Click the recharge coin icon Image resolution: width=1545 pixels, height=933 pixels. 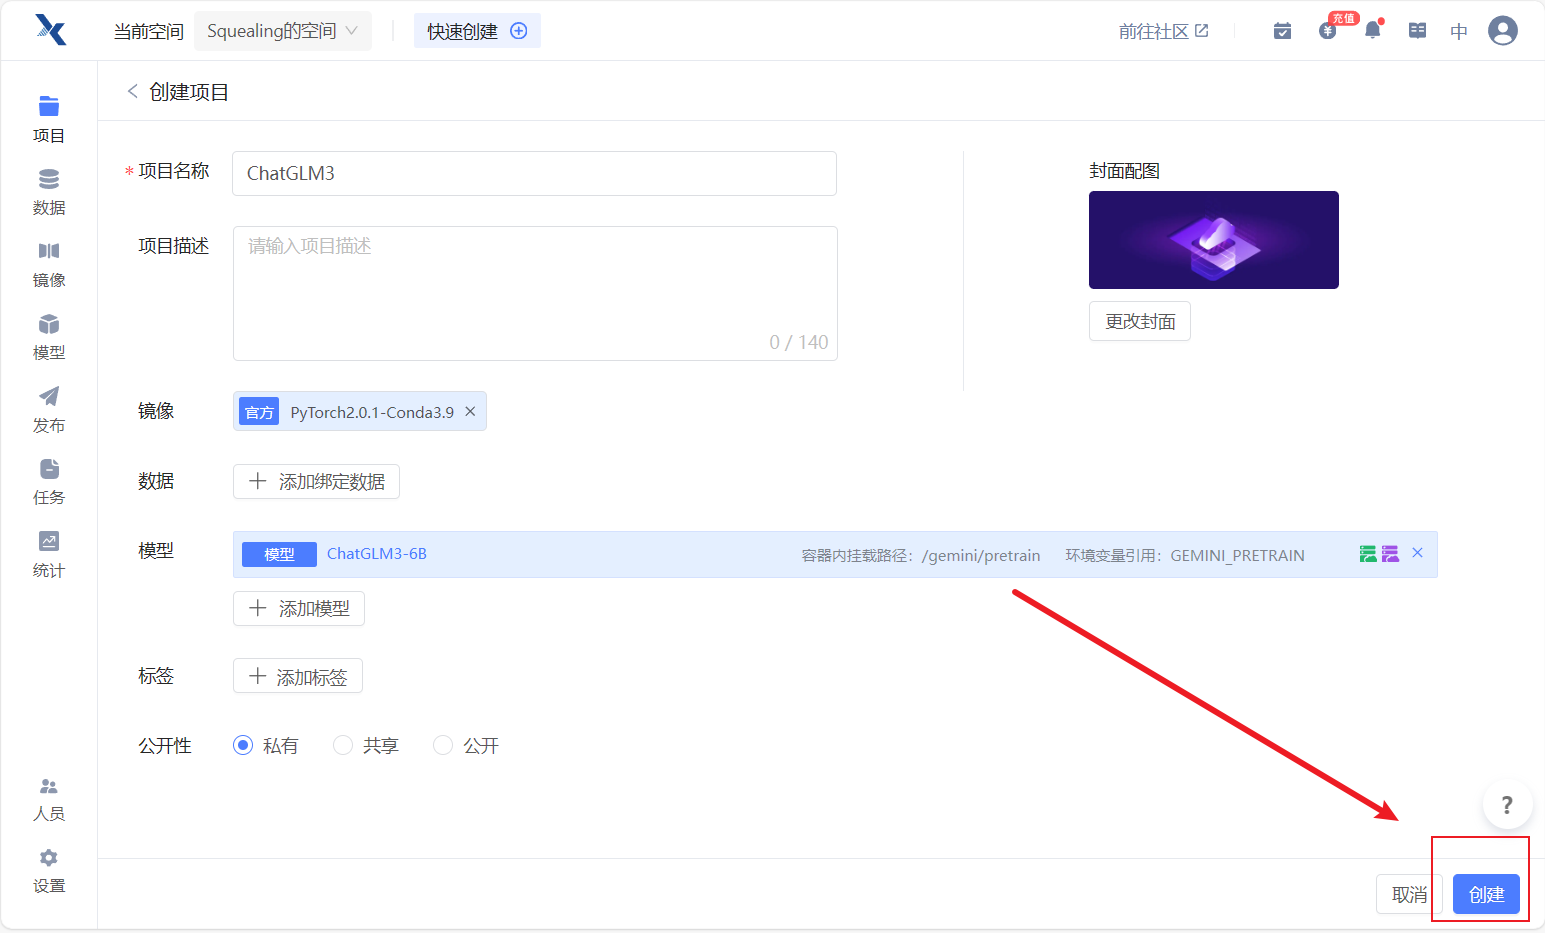point(1328,31)
